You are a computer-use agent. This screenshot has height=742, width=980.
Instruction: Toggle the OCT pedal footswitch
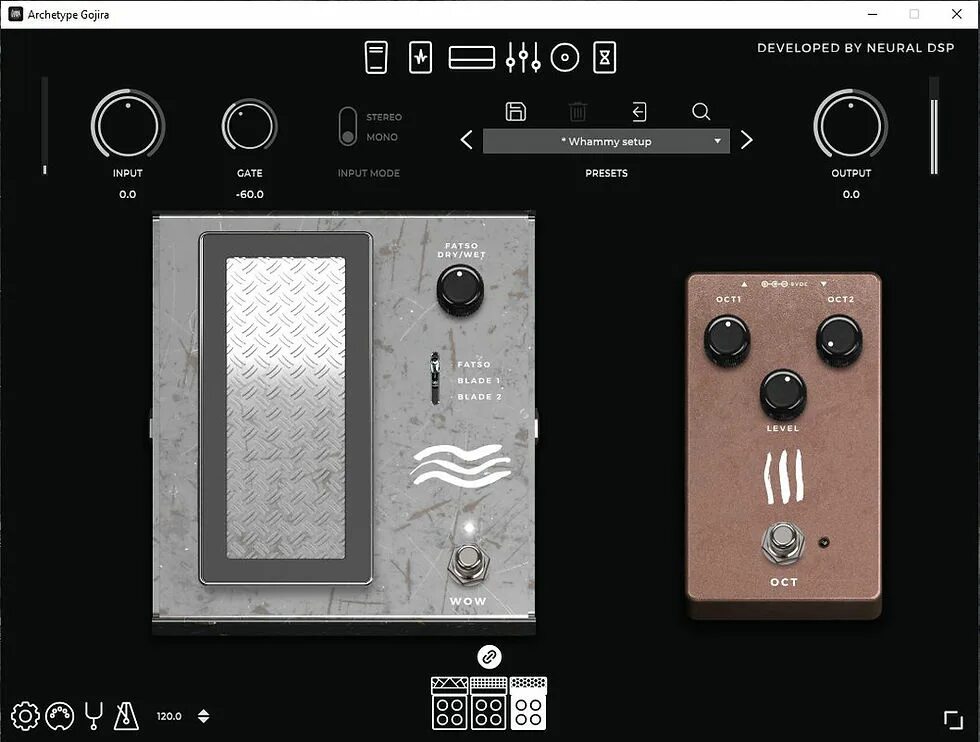(x=782, y=542)
